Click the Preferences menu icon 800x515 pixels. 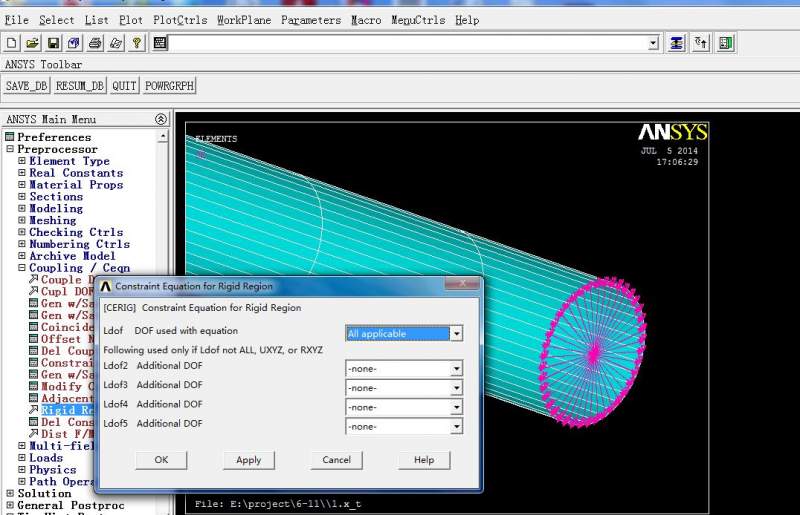(x=10, y=137)
